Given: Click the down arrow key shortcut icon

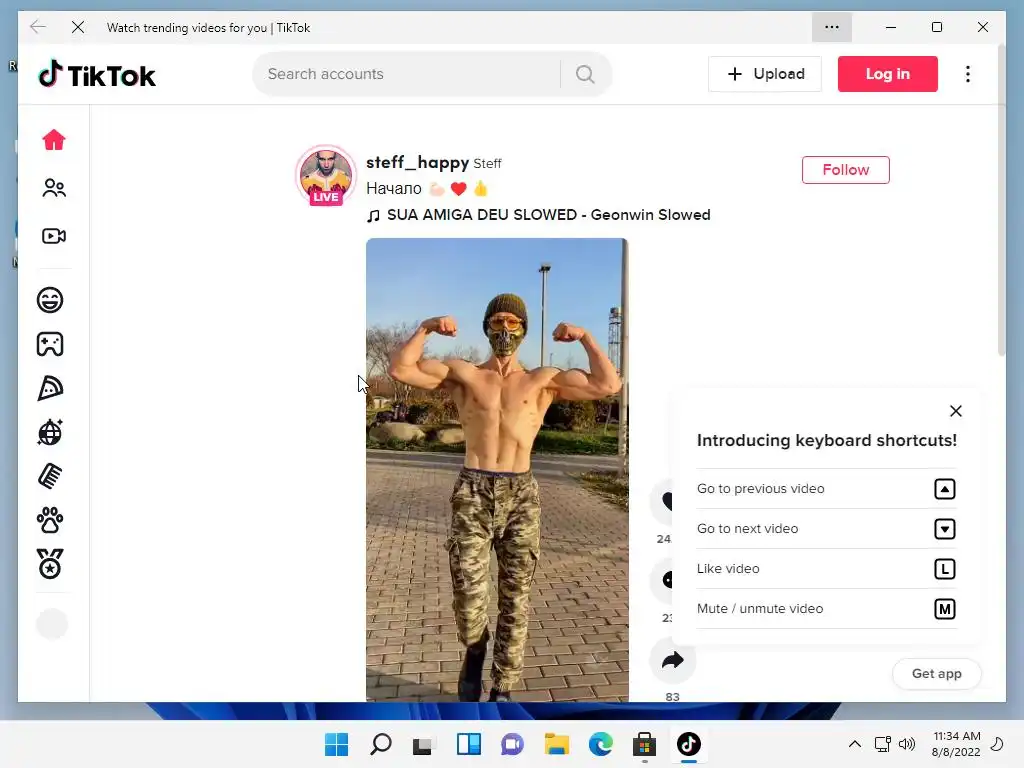Looking at the screenshot, I should 944,528.
